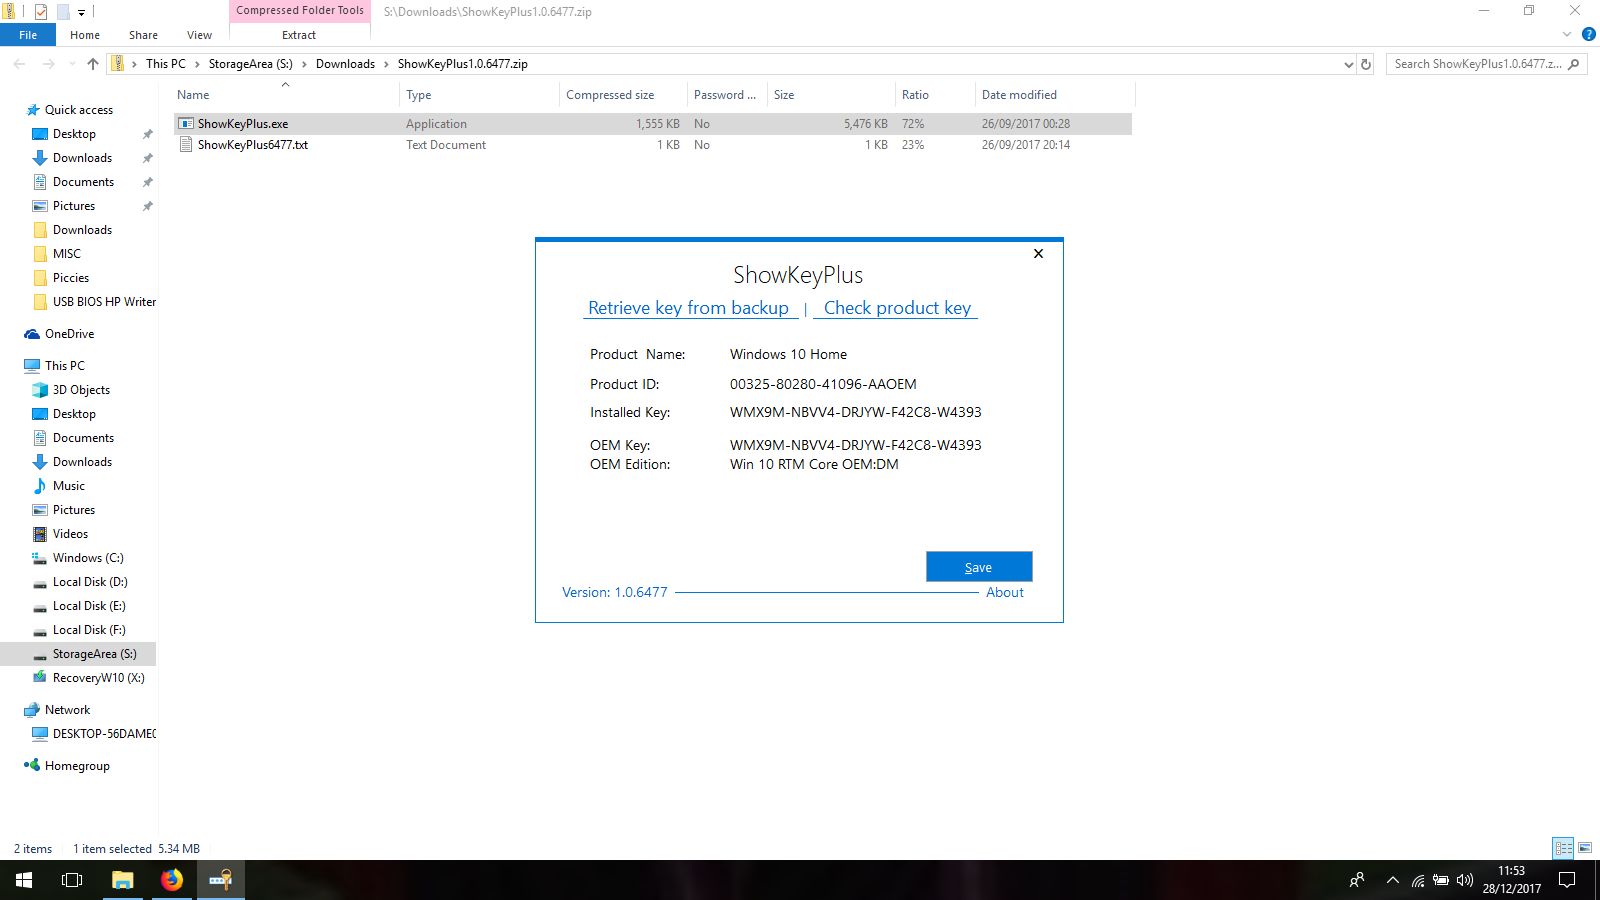Open 3D Objects folder

81,390
